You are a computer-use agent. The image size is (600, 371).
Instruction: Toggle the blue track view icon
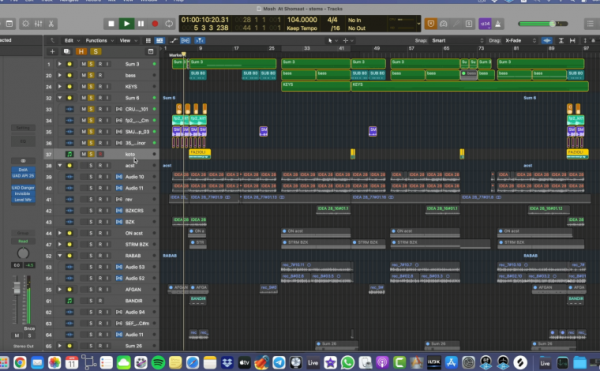[x=160, y=41]
